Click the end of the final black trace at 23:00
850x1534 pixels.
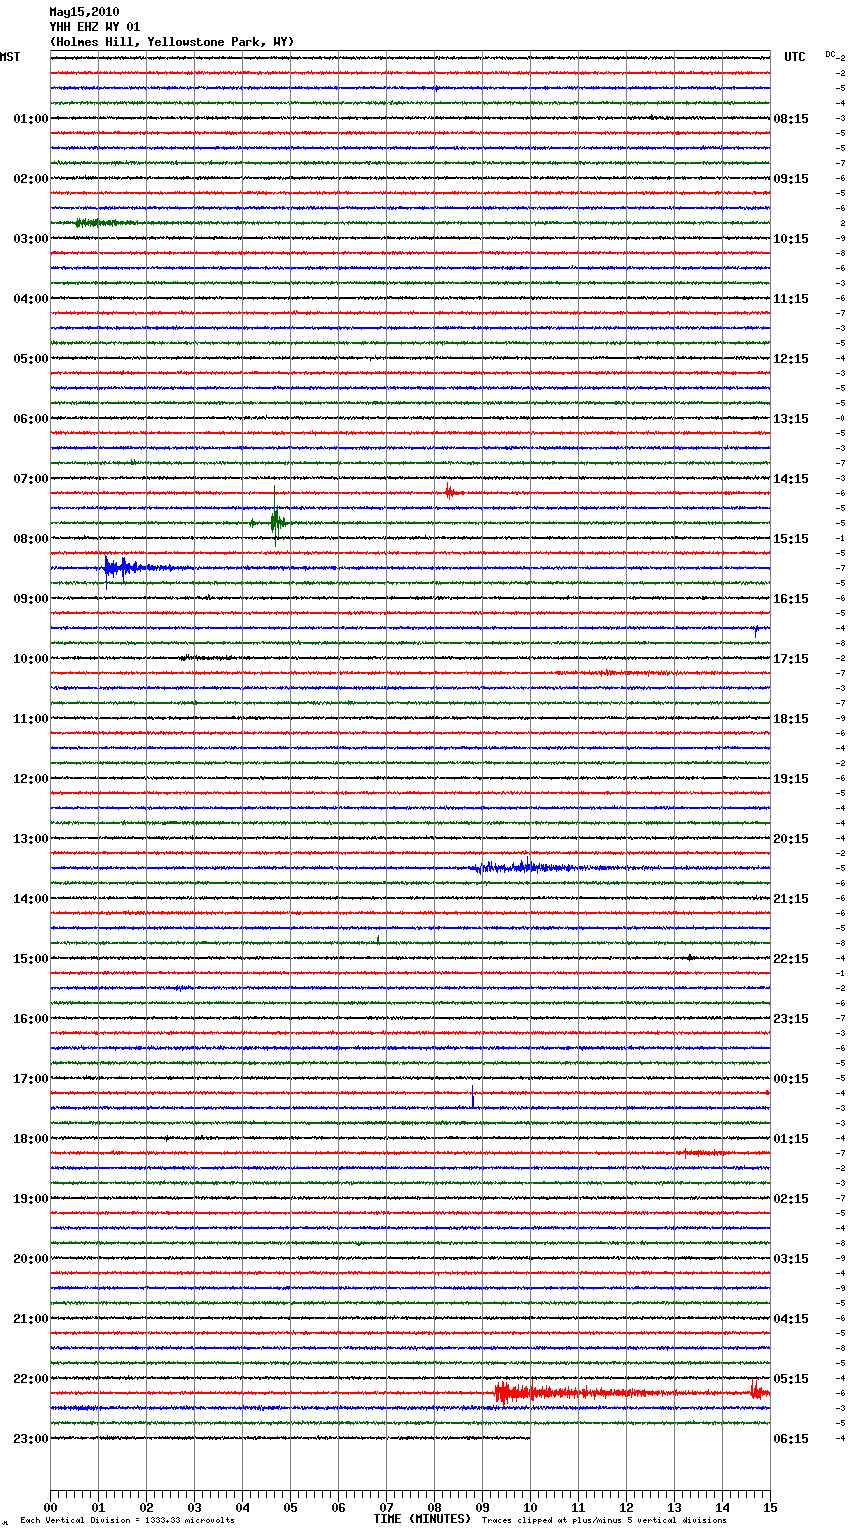[528, 1438]
